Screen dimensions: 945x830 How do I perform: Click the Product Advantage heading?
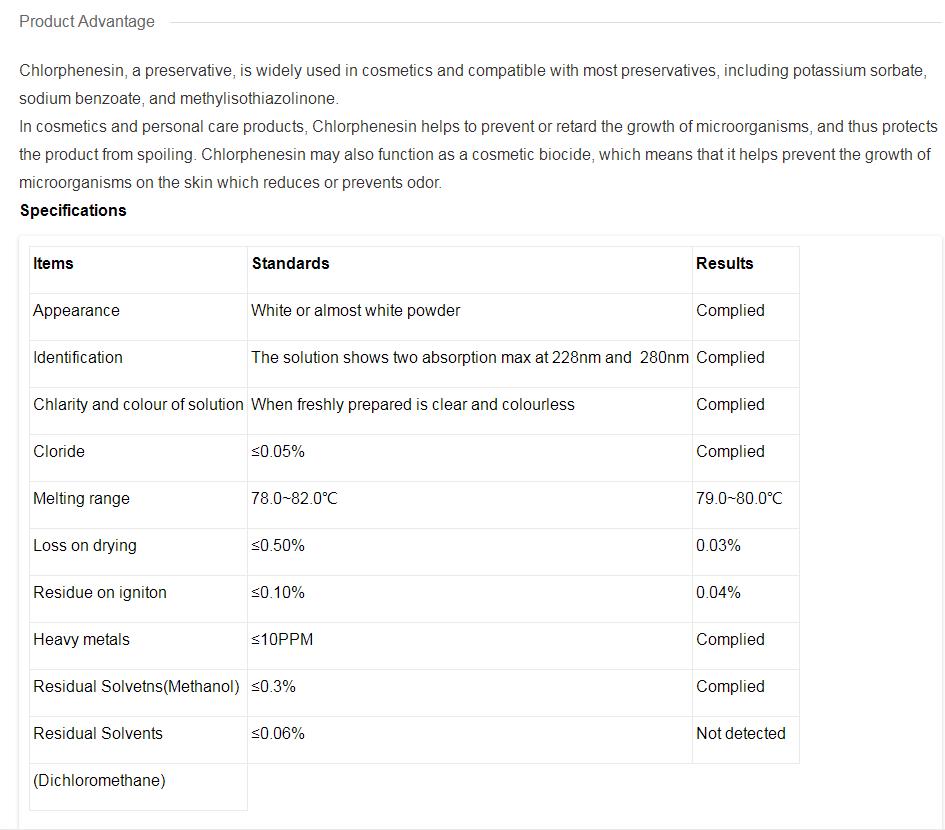(x=87, y=22)
